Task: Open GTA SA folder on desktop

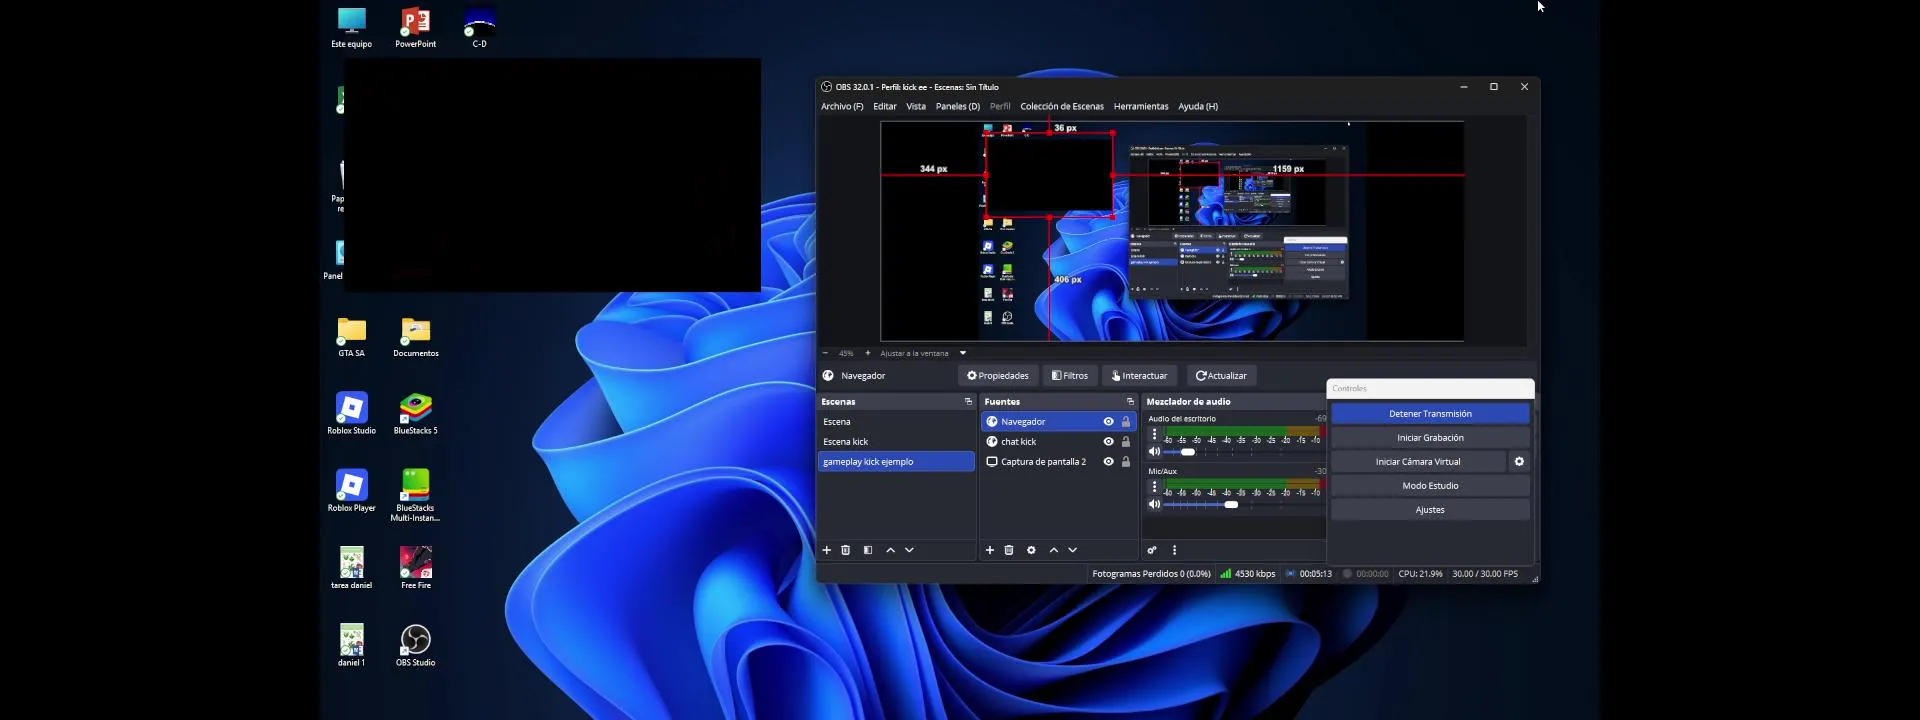Action: coord(351,336)
